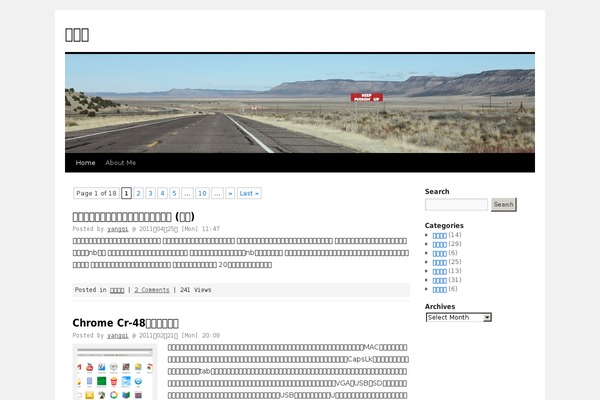Open the Select Month archives dropdown
The width and height of the screenshot is (600, 400).
[458, 317]
